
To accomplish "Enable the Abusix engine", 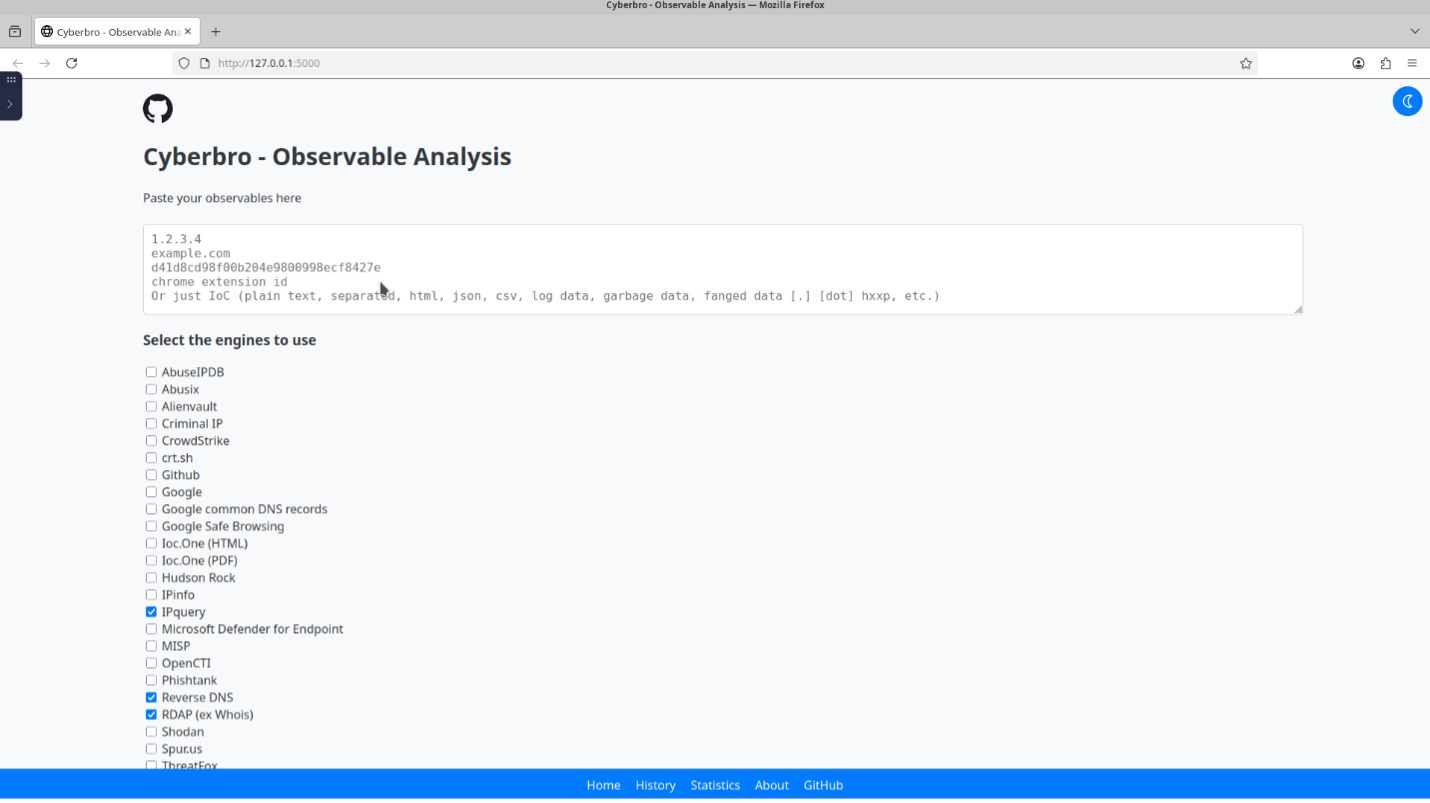I will click(151, 389).
